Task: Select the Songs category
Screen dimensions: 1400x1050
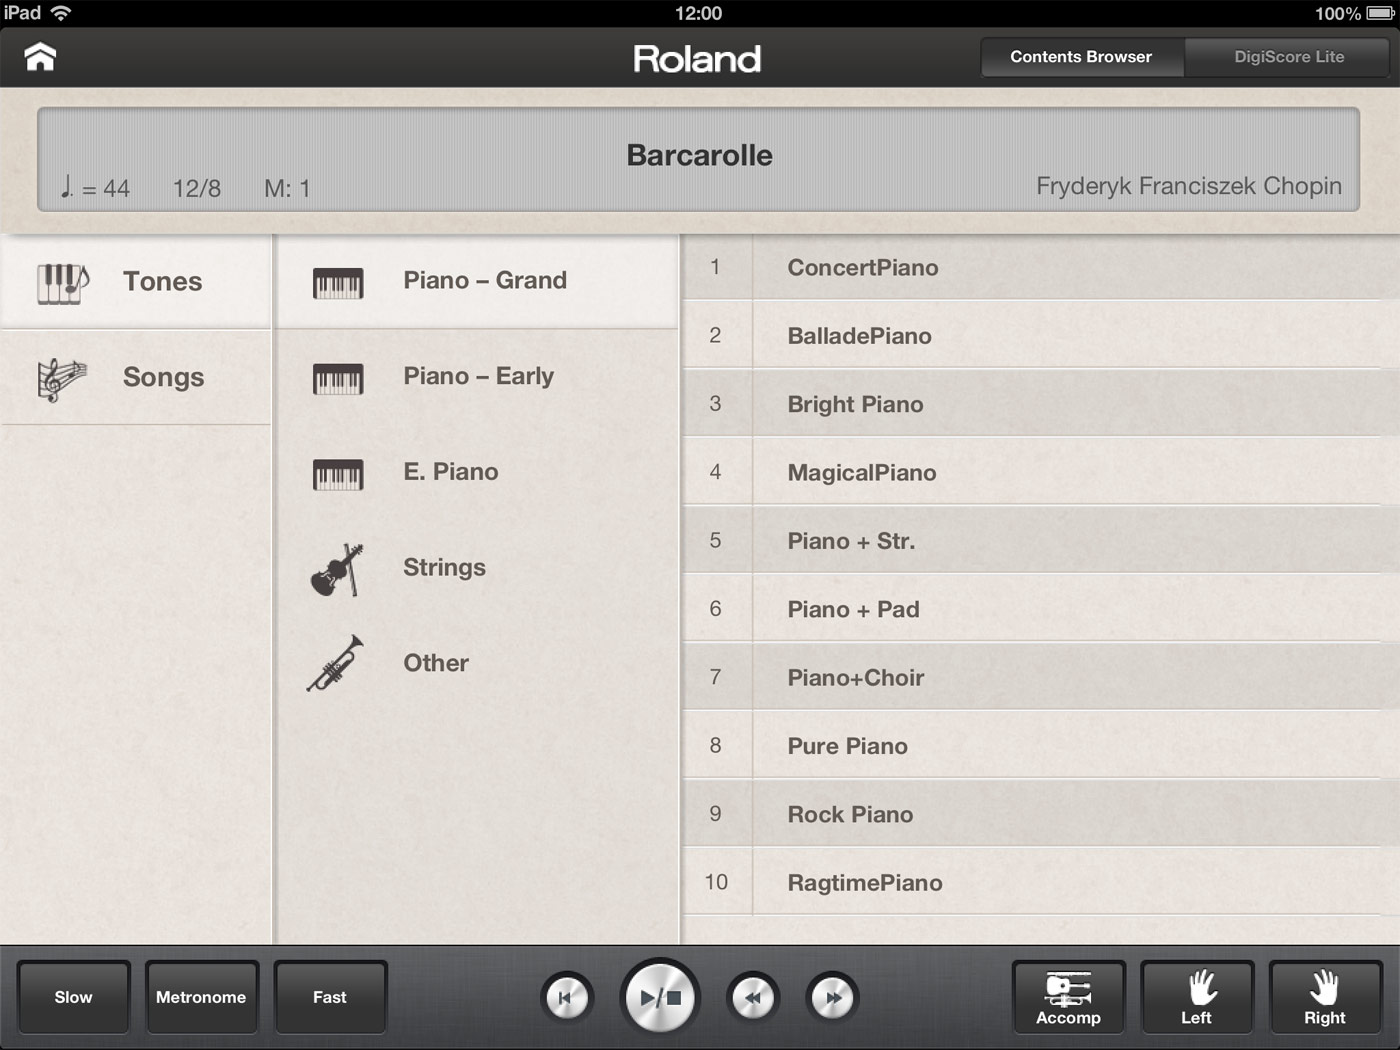Action: click(135, 378)
